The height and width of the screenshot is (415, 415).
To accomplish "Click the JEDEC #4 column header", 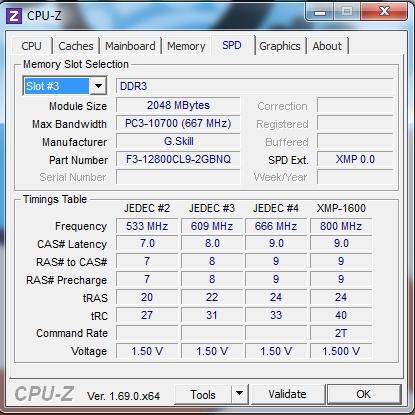I will tap(276, 208).
